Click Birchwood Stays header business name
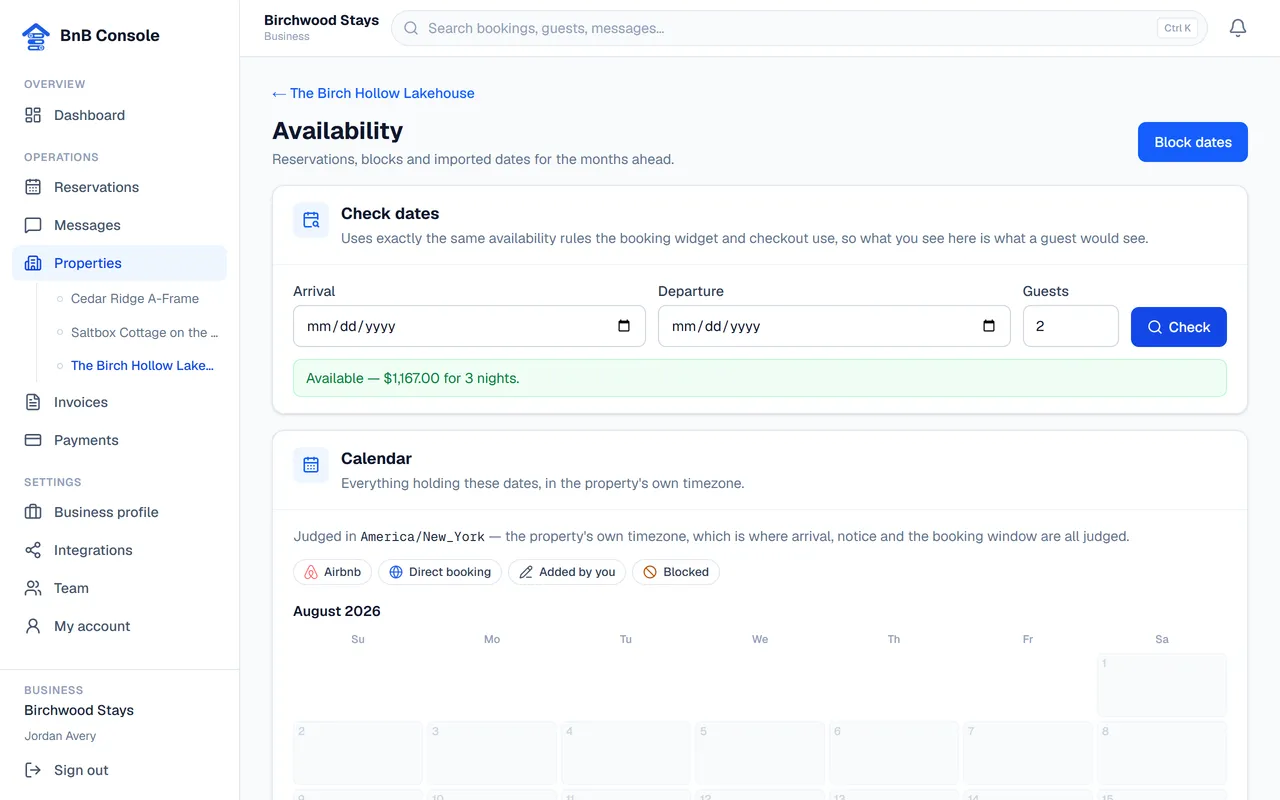Screen dimensions: 1280x800 point(321,20)
